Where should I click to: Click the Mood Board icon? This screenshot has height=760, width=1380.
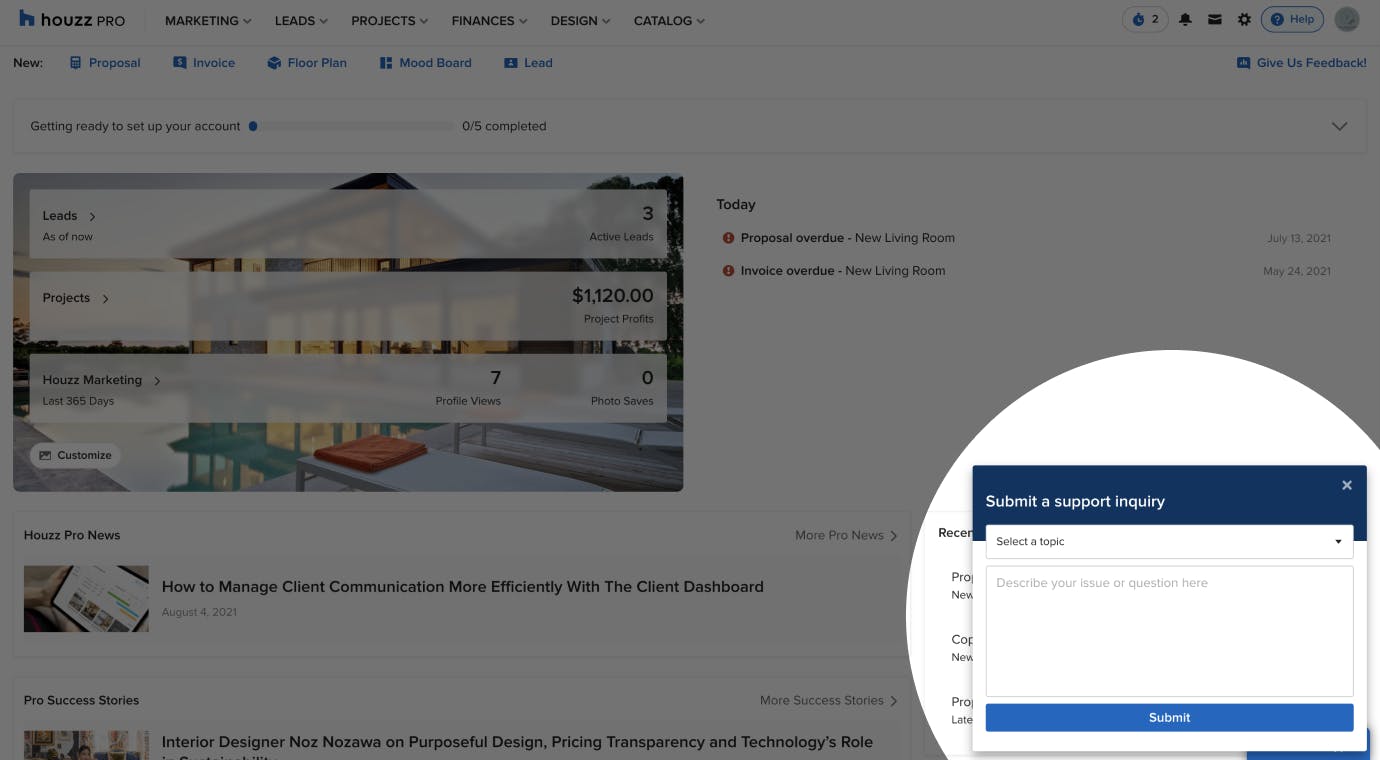click(386, 62)
